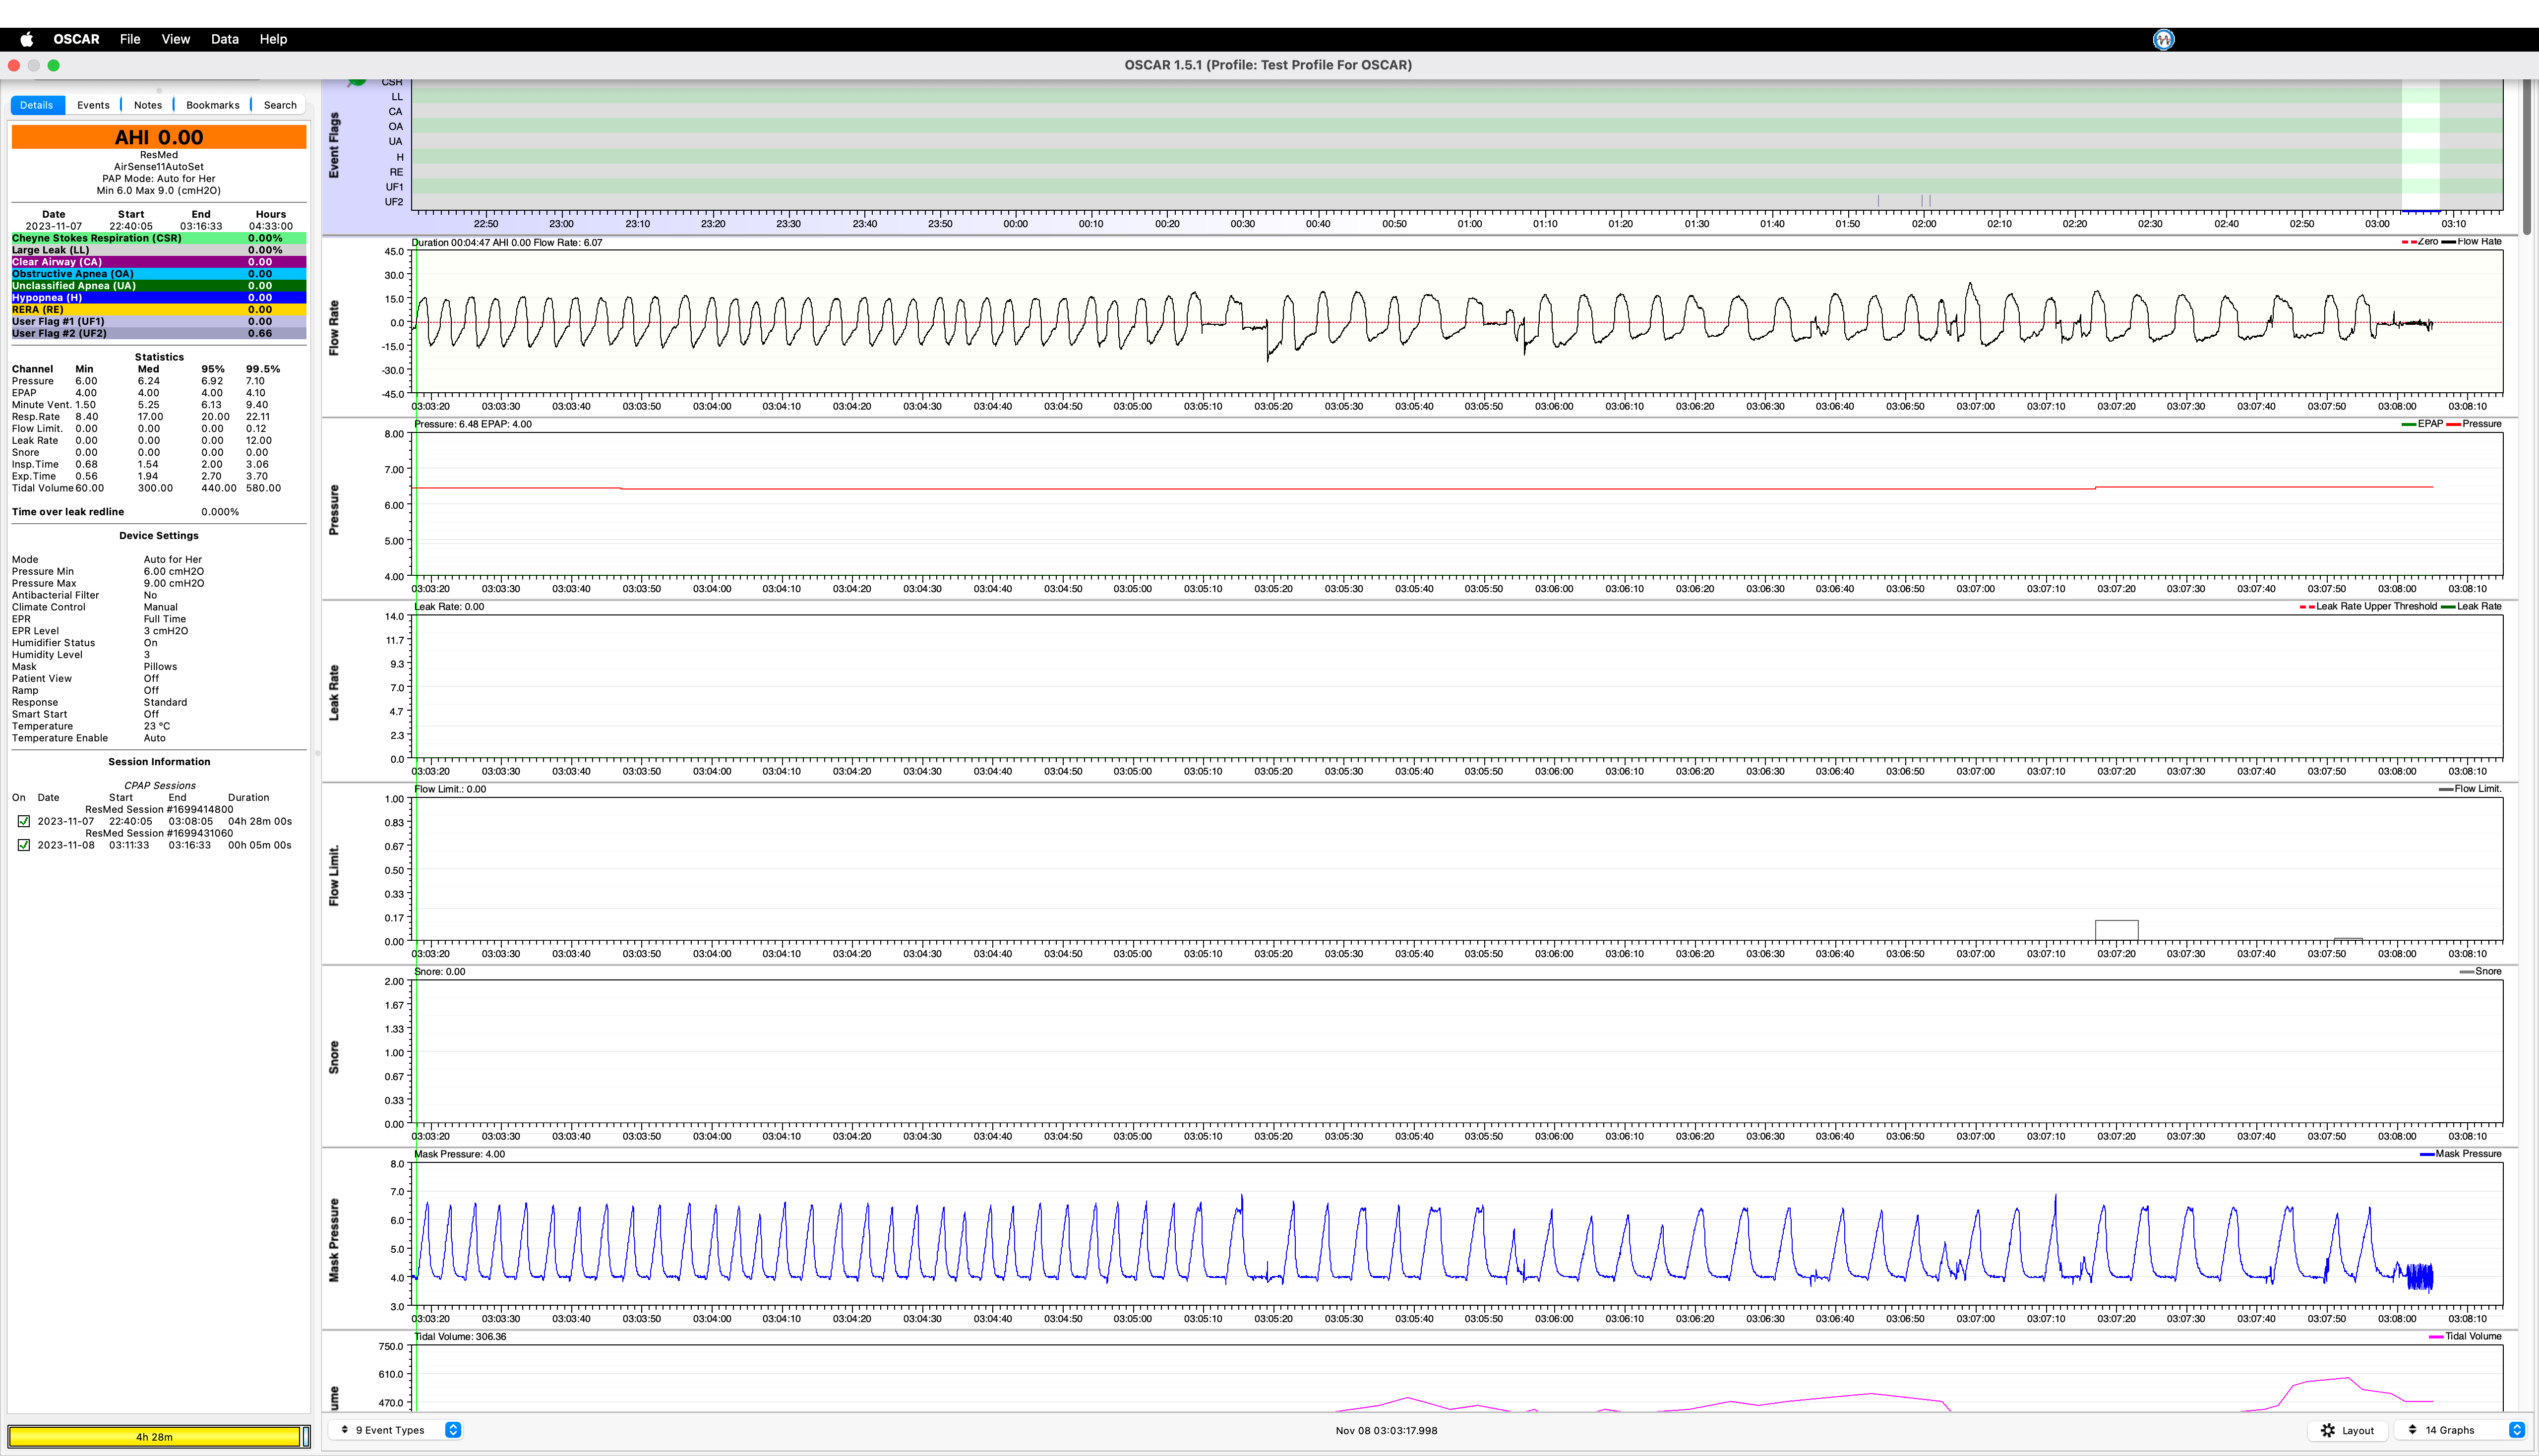Click the Mask Pillows setting row

click(95, 667)
